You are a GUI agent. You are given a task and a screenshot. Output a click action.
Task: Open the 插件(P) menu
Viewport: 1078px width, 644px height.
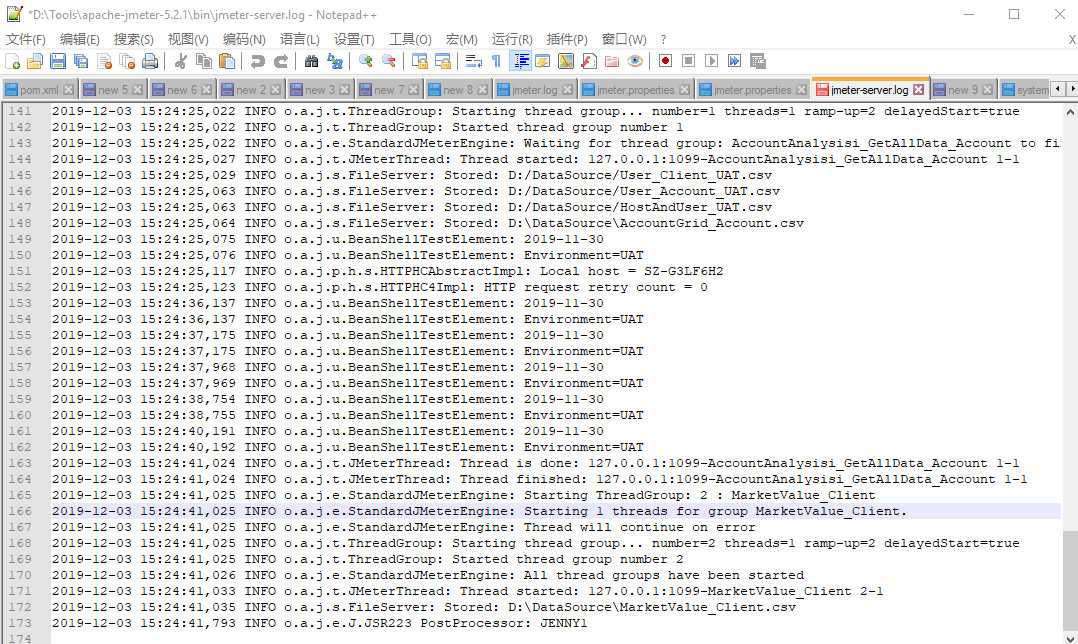(x=566, y=39)
